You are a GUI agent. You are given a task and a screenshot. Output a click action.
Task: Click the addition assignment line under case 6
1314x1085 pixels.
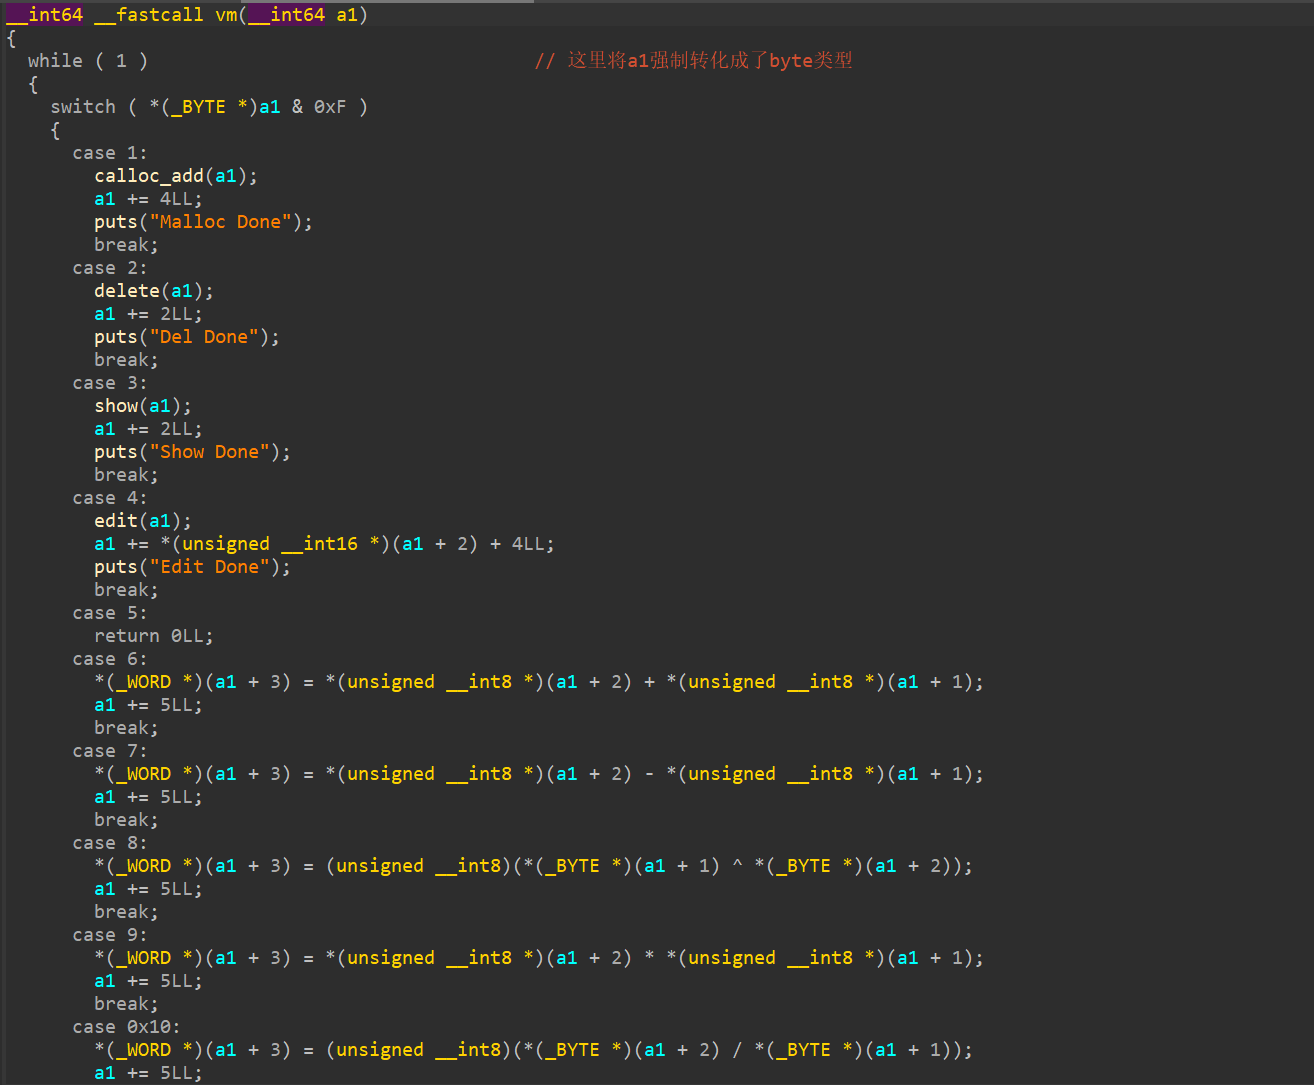click(x=539, y=682)
